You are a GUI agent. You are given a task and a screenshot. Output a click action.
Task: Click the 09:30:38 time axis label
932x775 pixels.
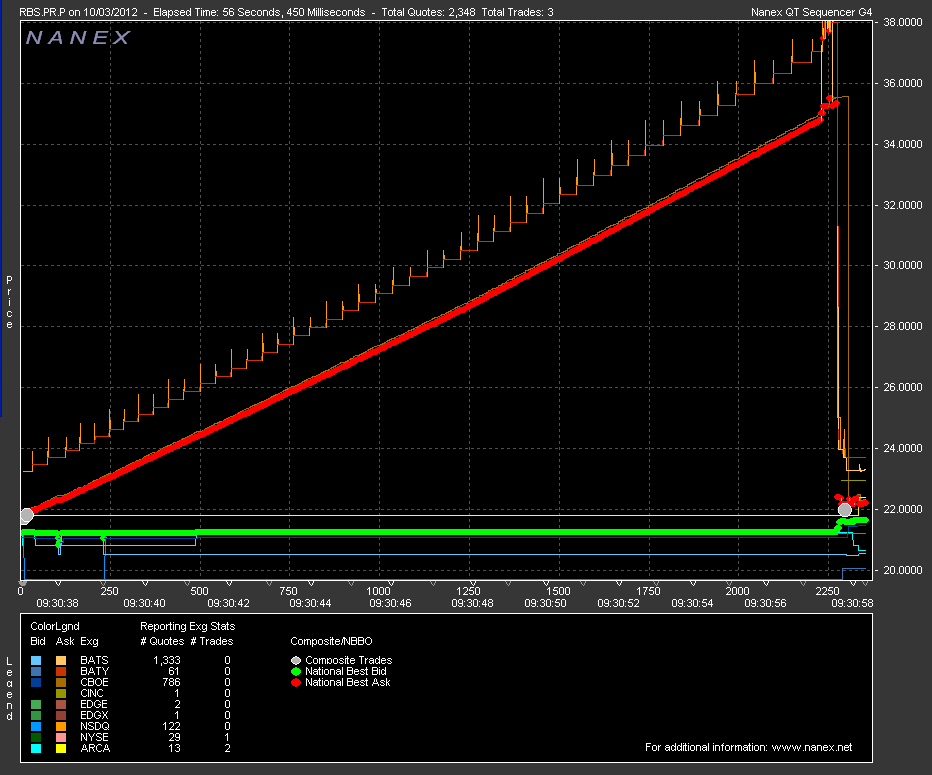pos(57,603)
